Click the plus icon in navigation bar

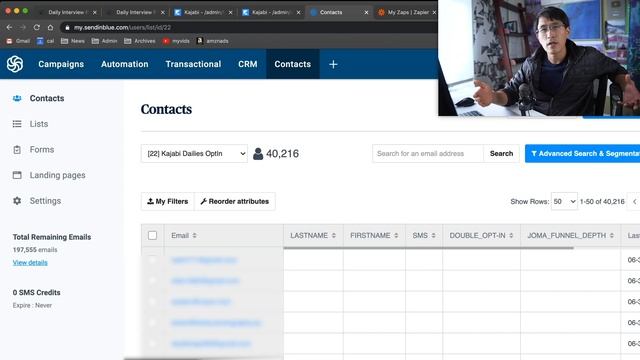[x=333, y=64]
